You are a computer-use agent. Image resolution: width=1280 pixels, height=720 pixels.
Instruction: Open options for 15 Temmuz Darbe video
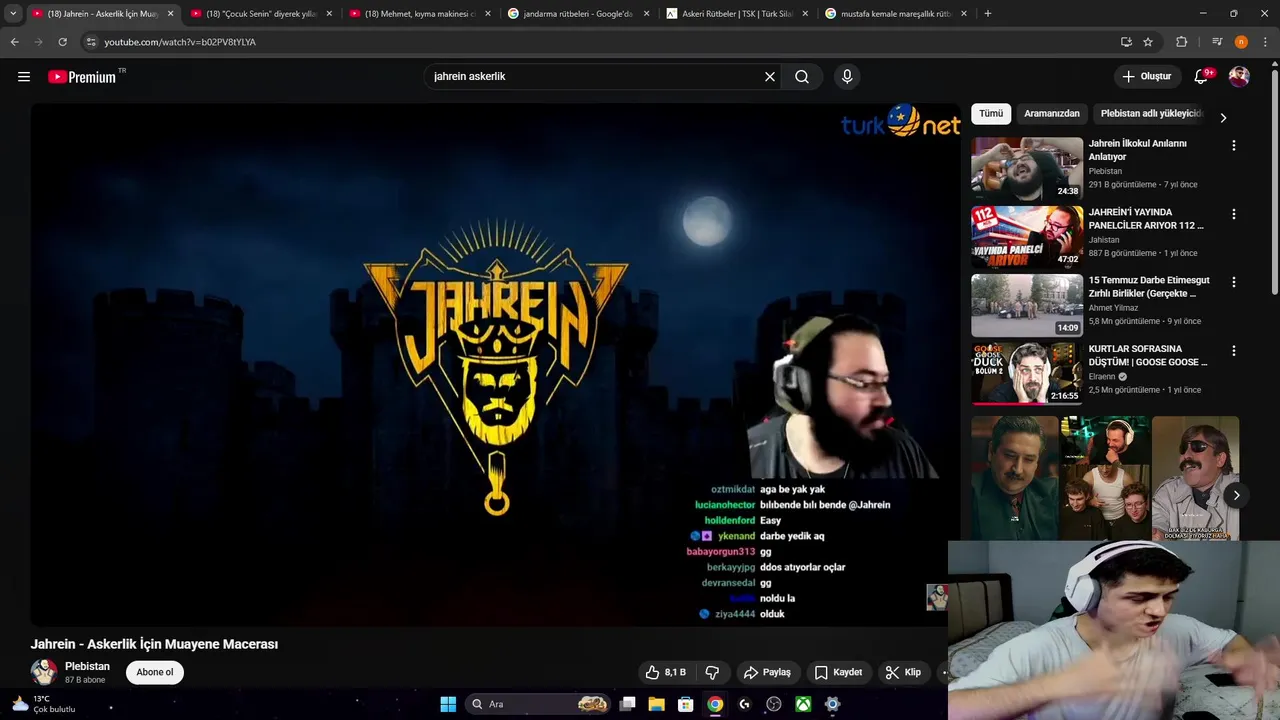coord(1233,283)
